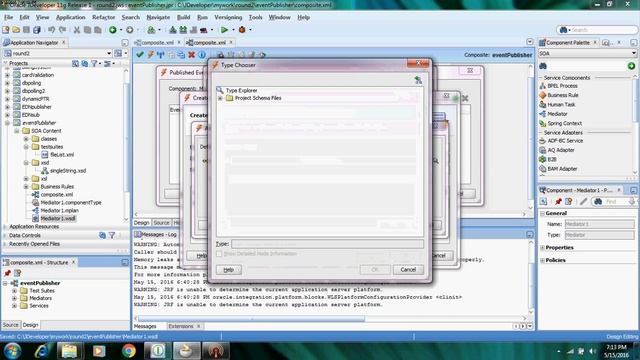Expand Policies section in Property Inspector
Viewport: 640px width, 360px height.
coord(542,260)
